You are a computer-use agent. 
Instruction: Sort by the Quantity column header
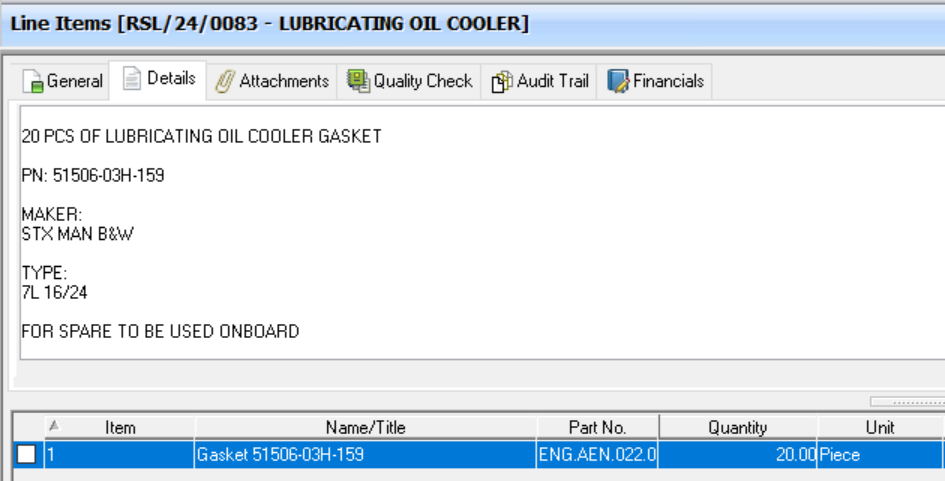[x=737, y=427]
